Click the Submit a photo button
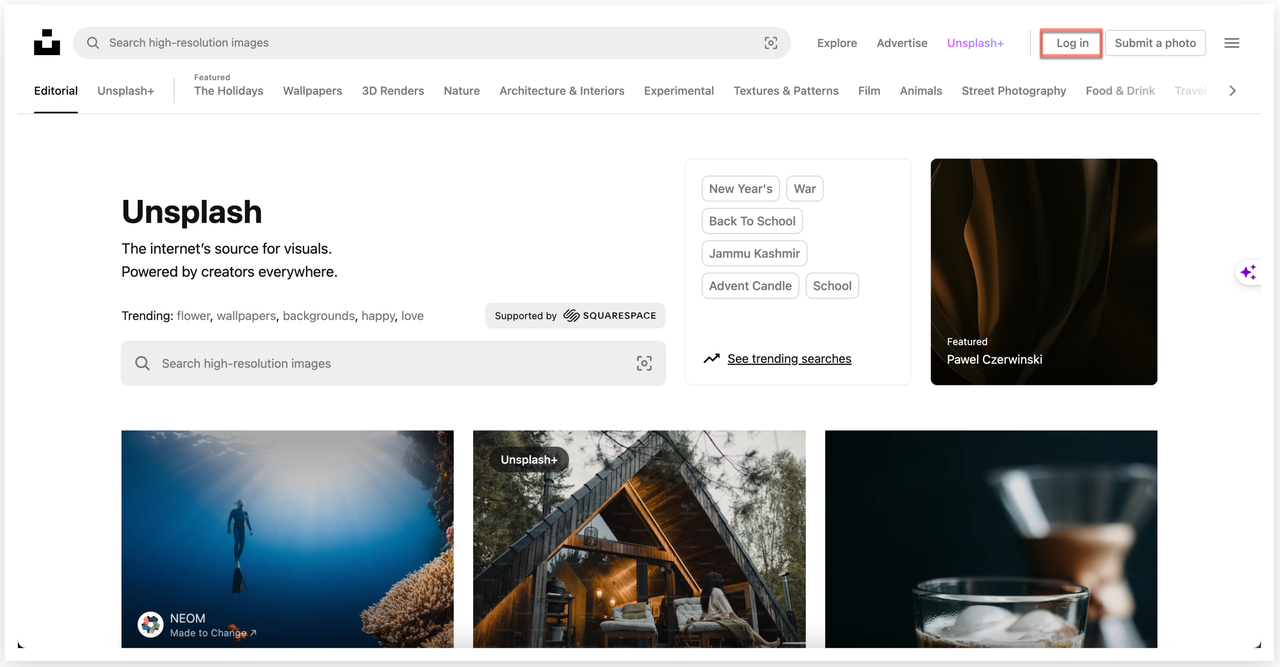Screen dimensions: 1280x667 [1155, 43]
